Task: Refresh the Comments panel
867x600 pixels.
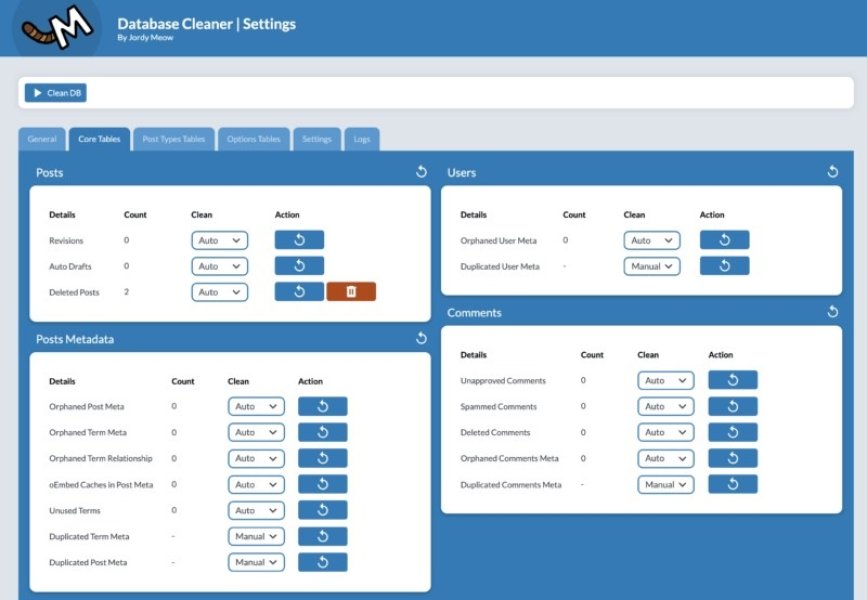Action: (x=832, y=312)
